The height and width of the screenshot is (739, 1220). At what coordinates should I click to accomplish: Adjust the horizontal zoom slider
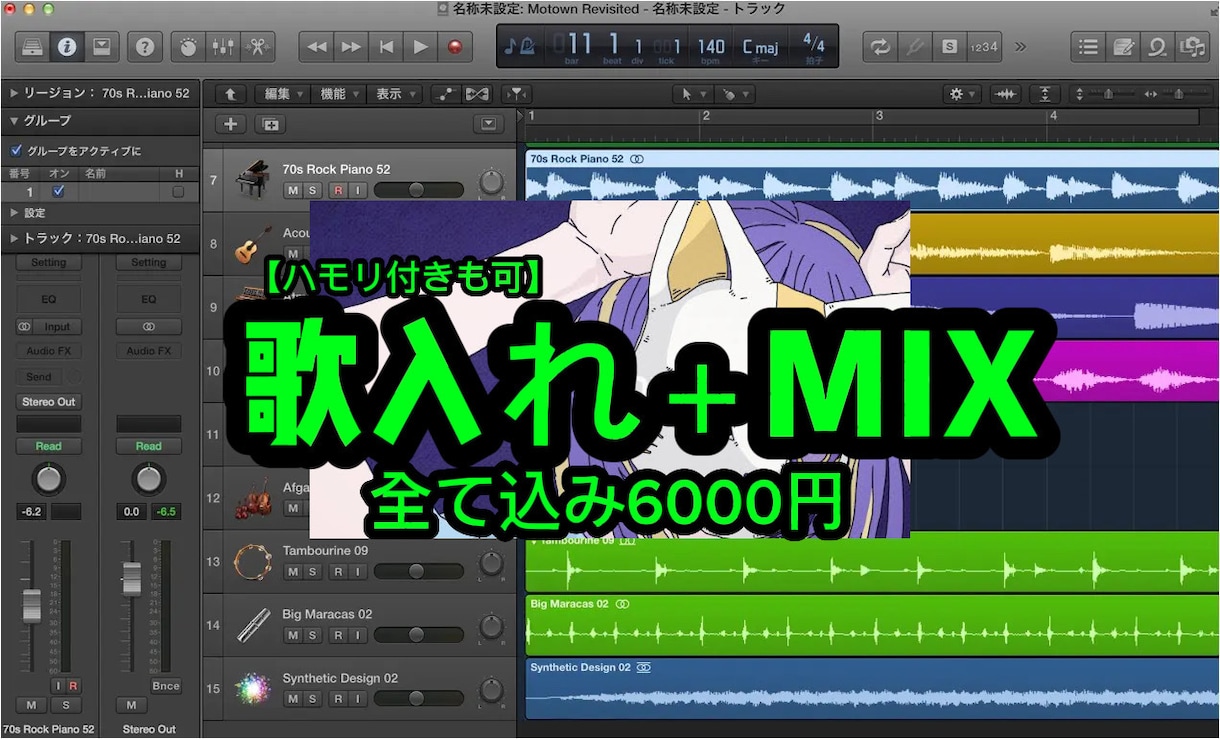click(1177, 94)
